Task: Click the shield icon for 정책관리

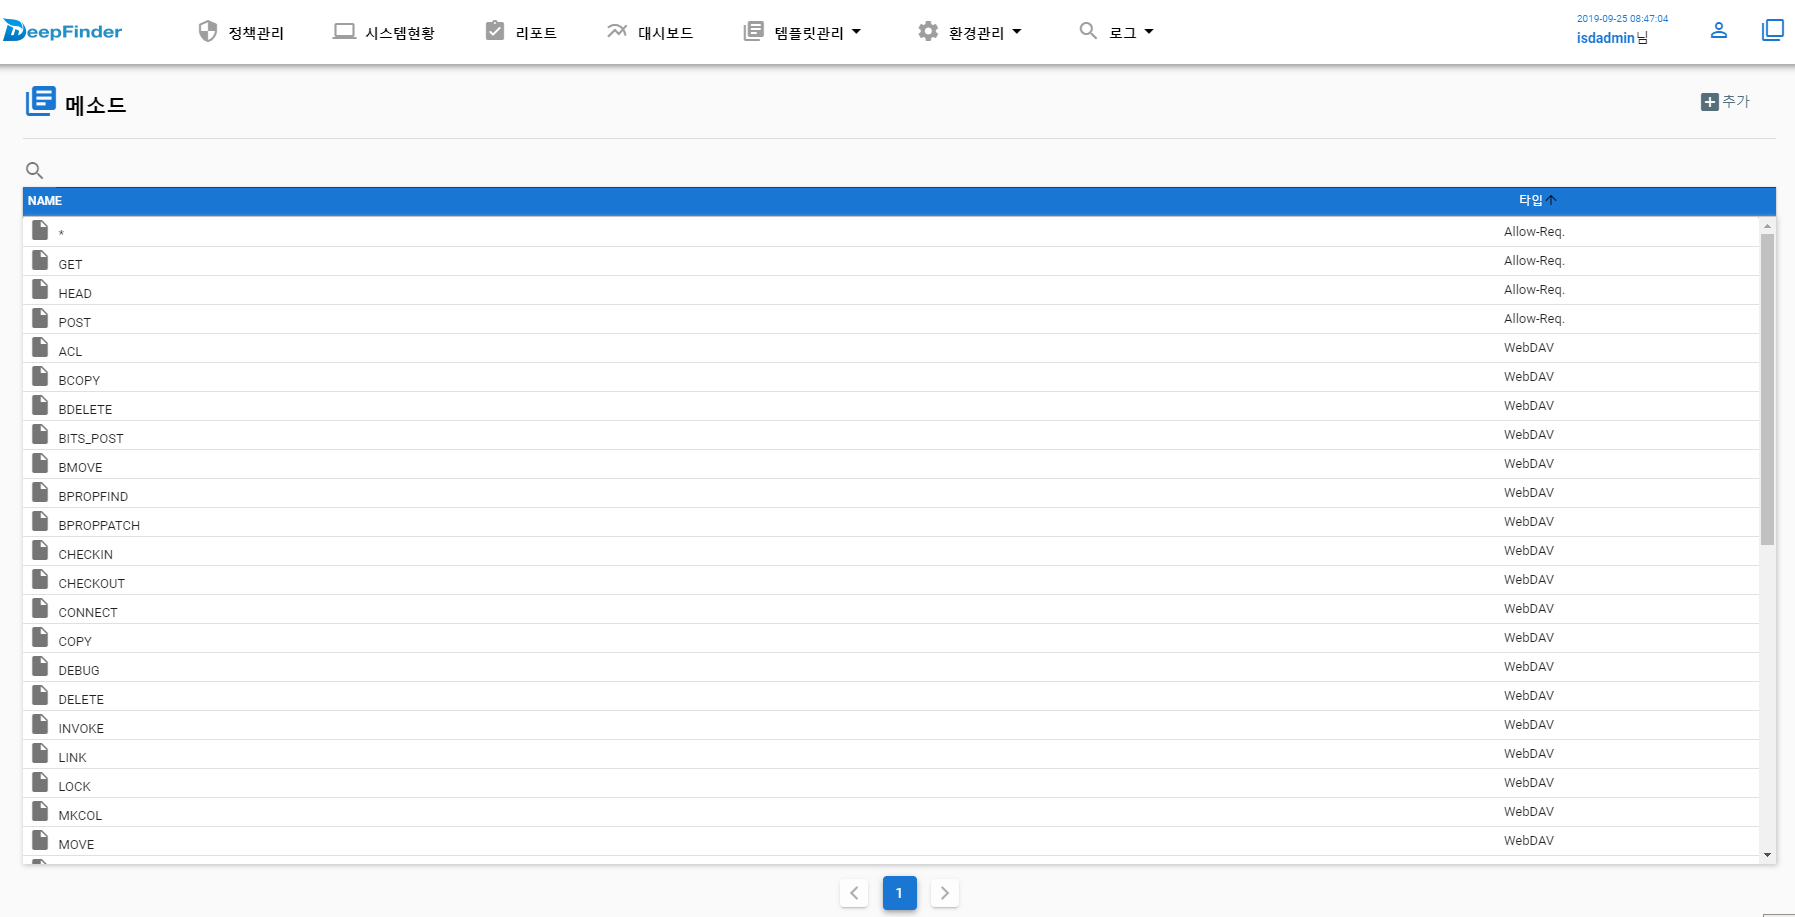Action: pyautogui.click(x=208, y=32)
